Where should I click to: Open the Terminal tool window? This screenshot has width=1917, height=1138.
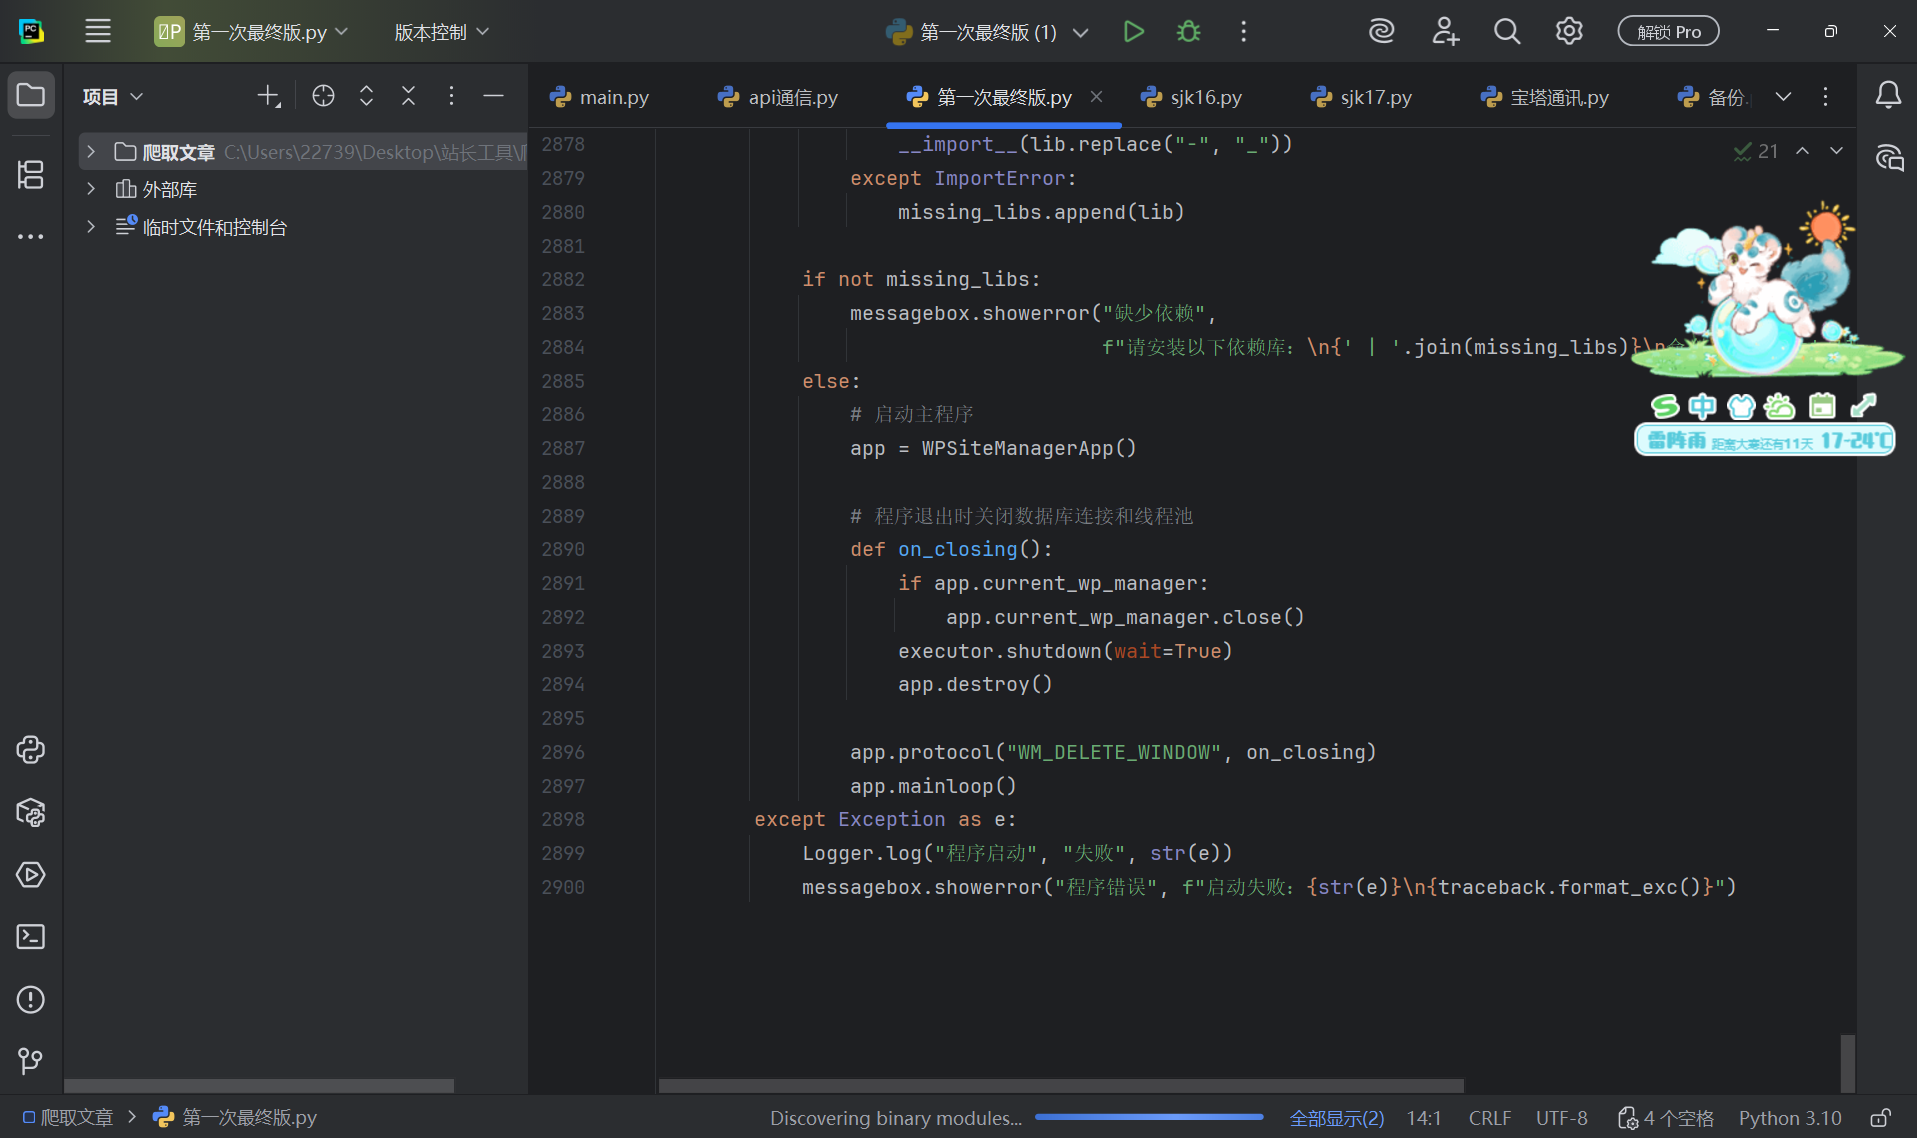(30, 937)
